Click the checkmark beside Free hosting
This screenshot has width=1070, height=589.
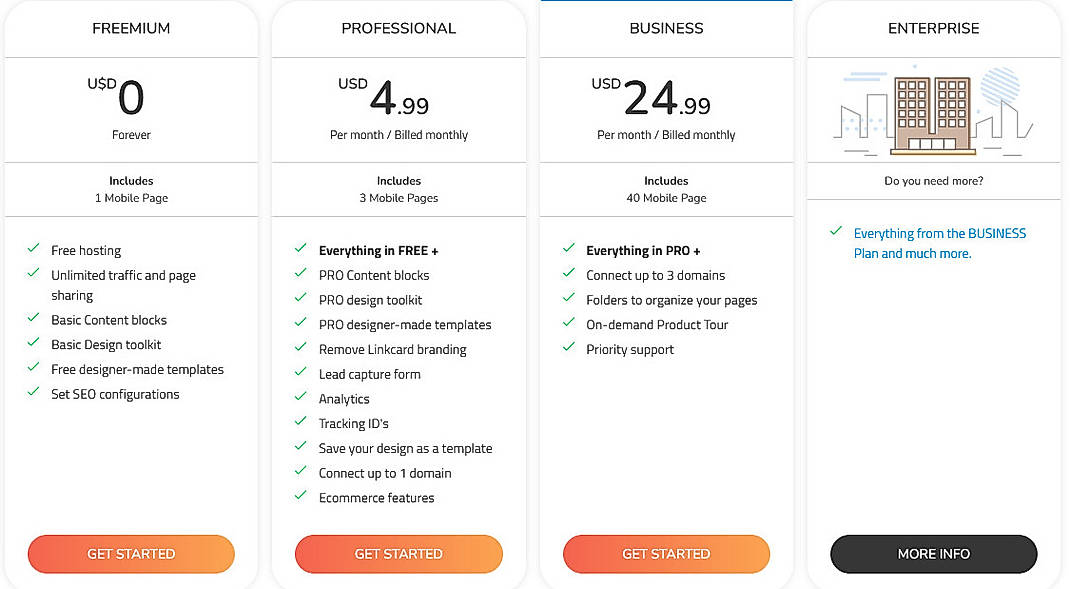click(33, 248)
